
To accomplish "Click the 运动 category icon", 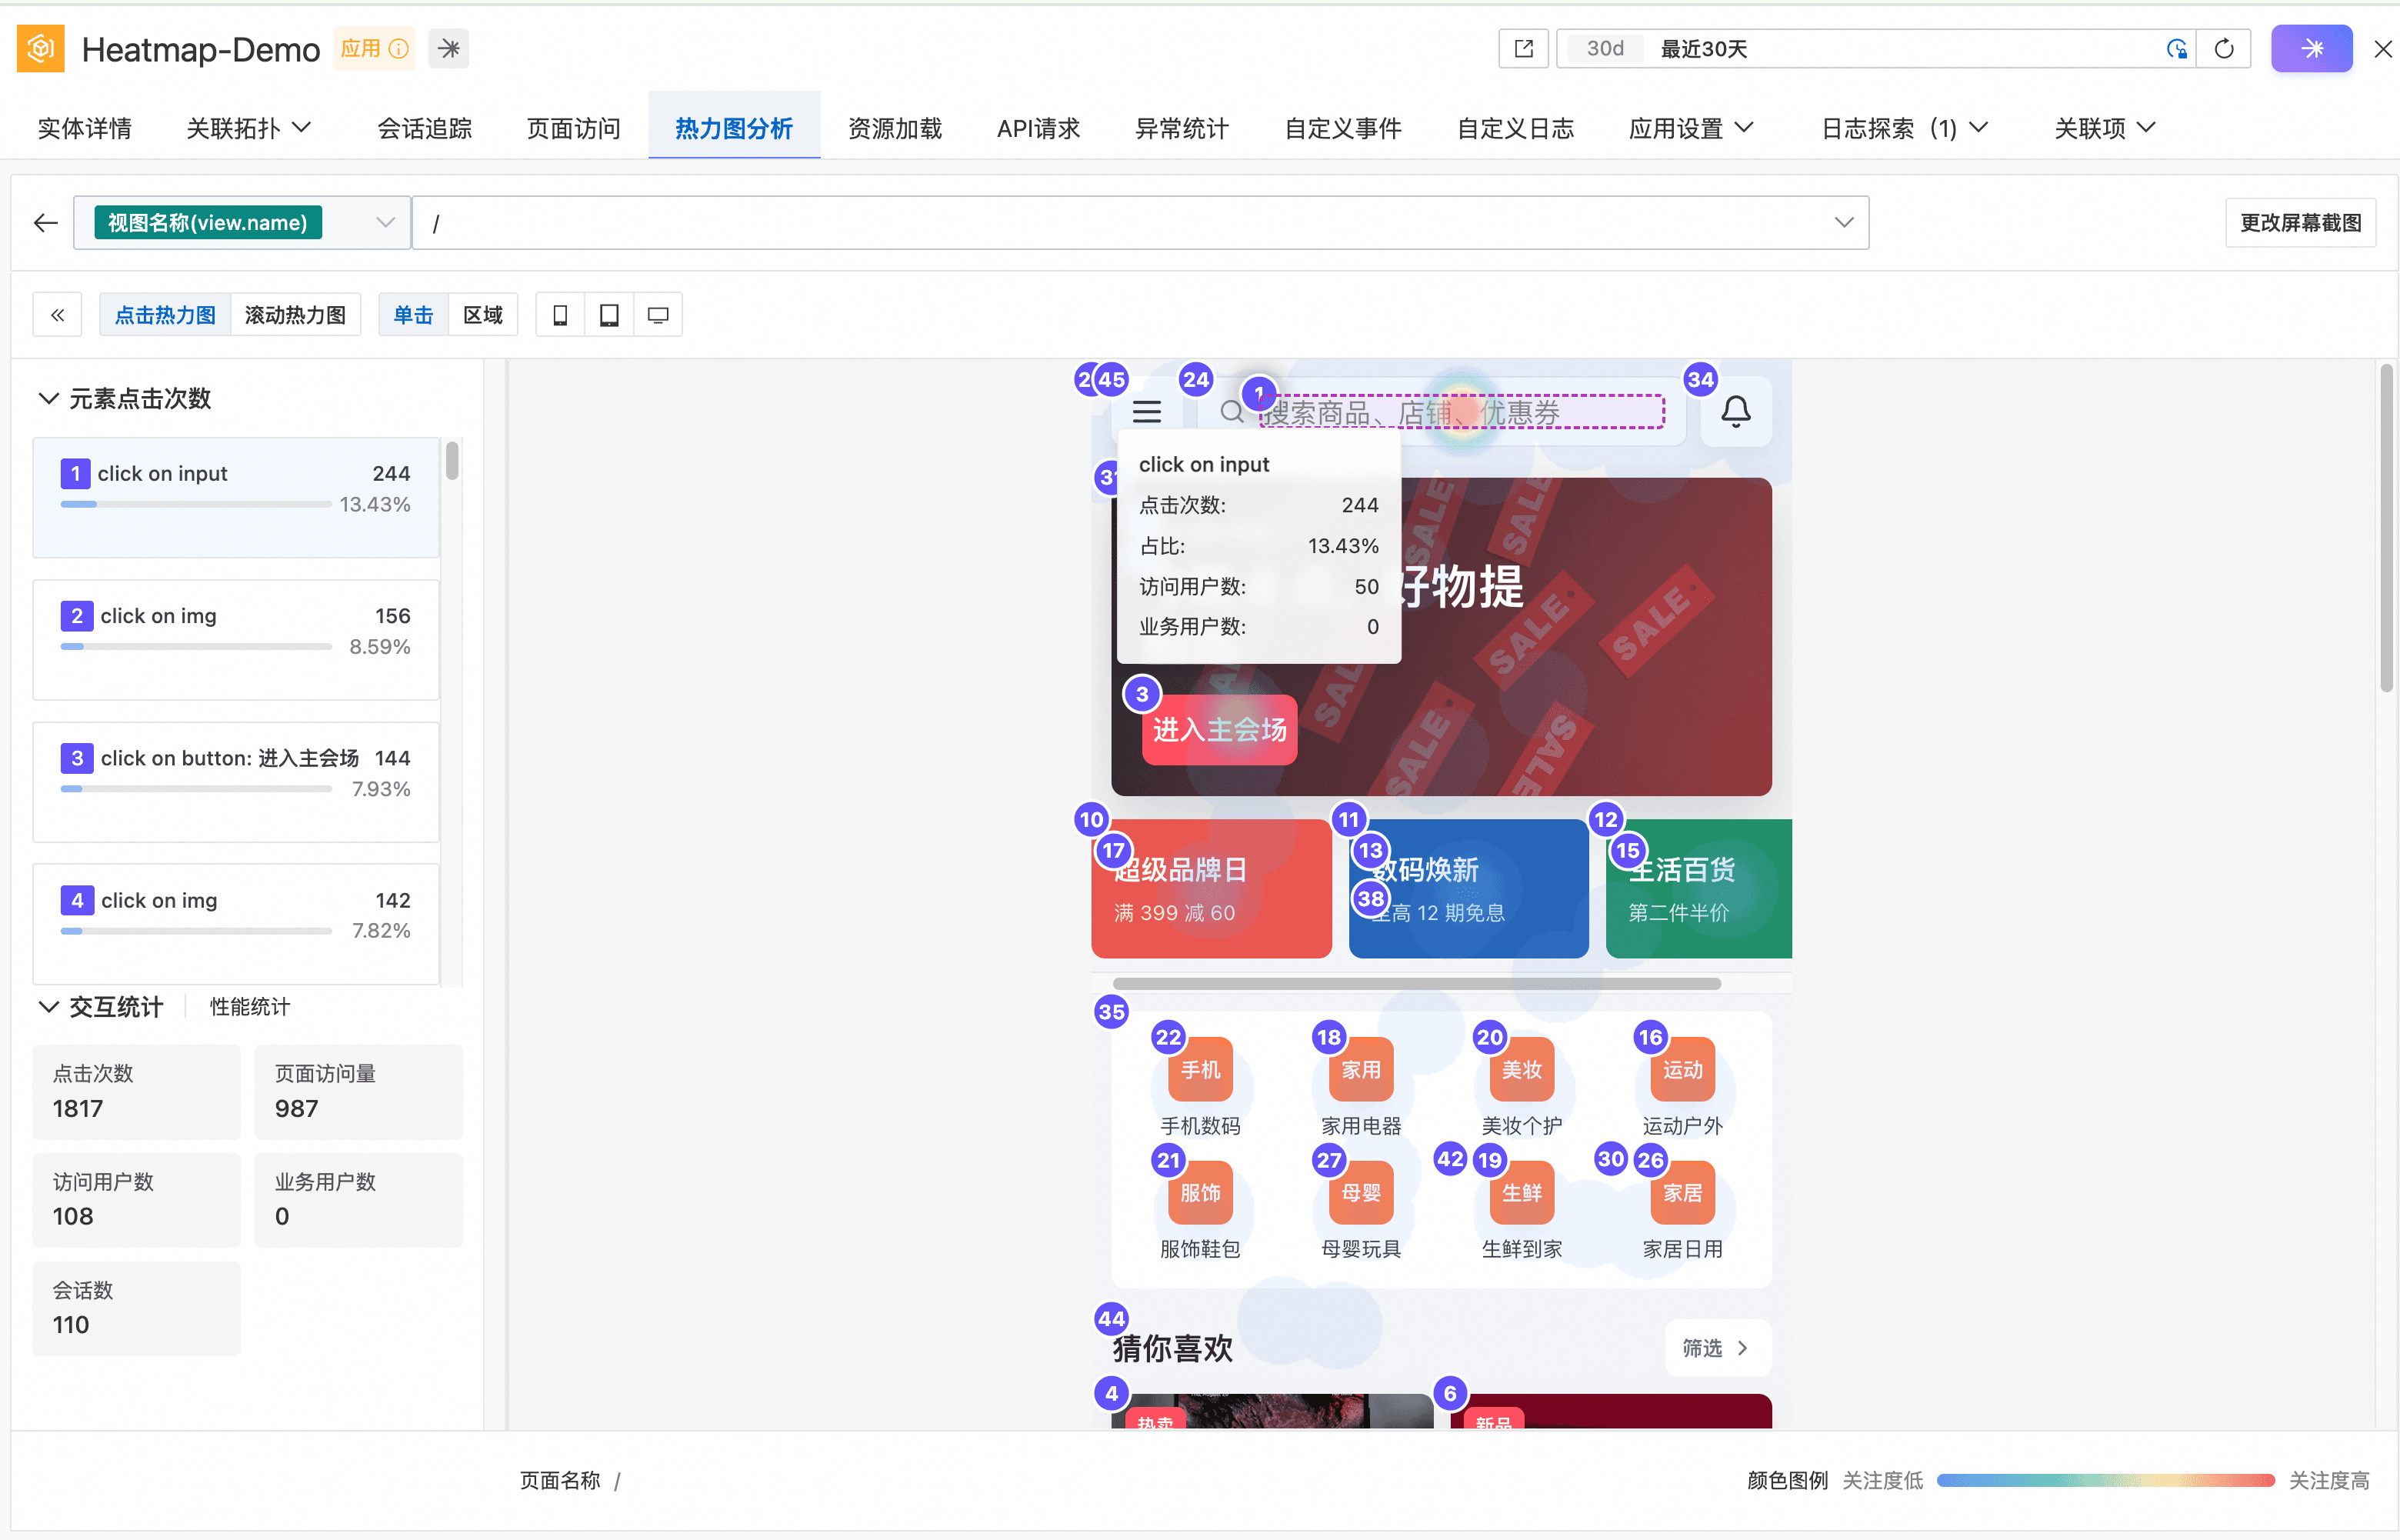I will pos(1683,1069).
